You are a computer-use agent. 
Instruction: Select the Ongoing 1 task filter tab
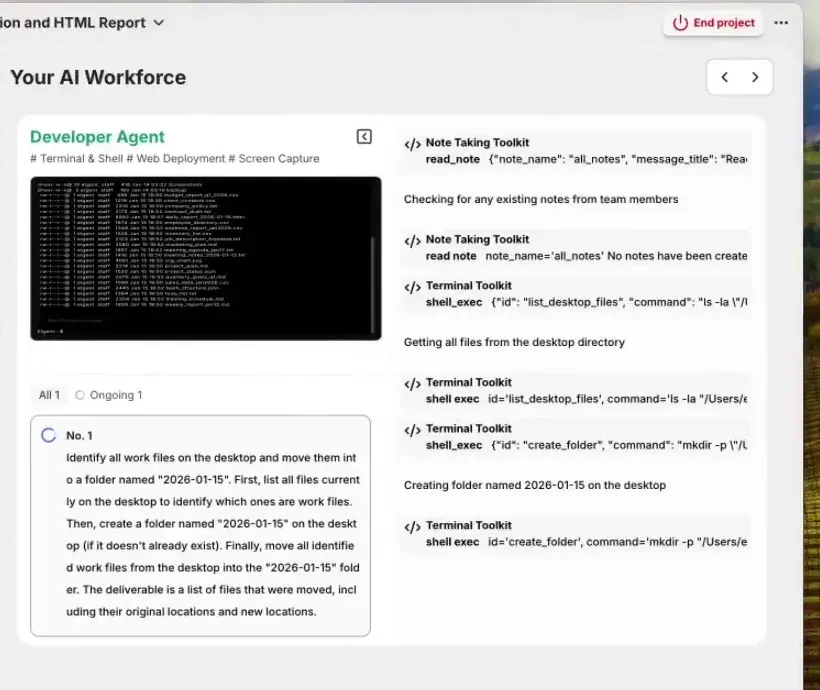(109, 395)
